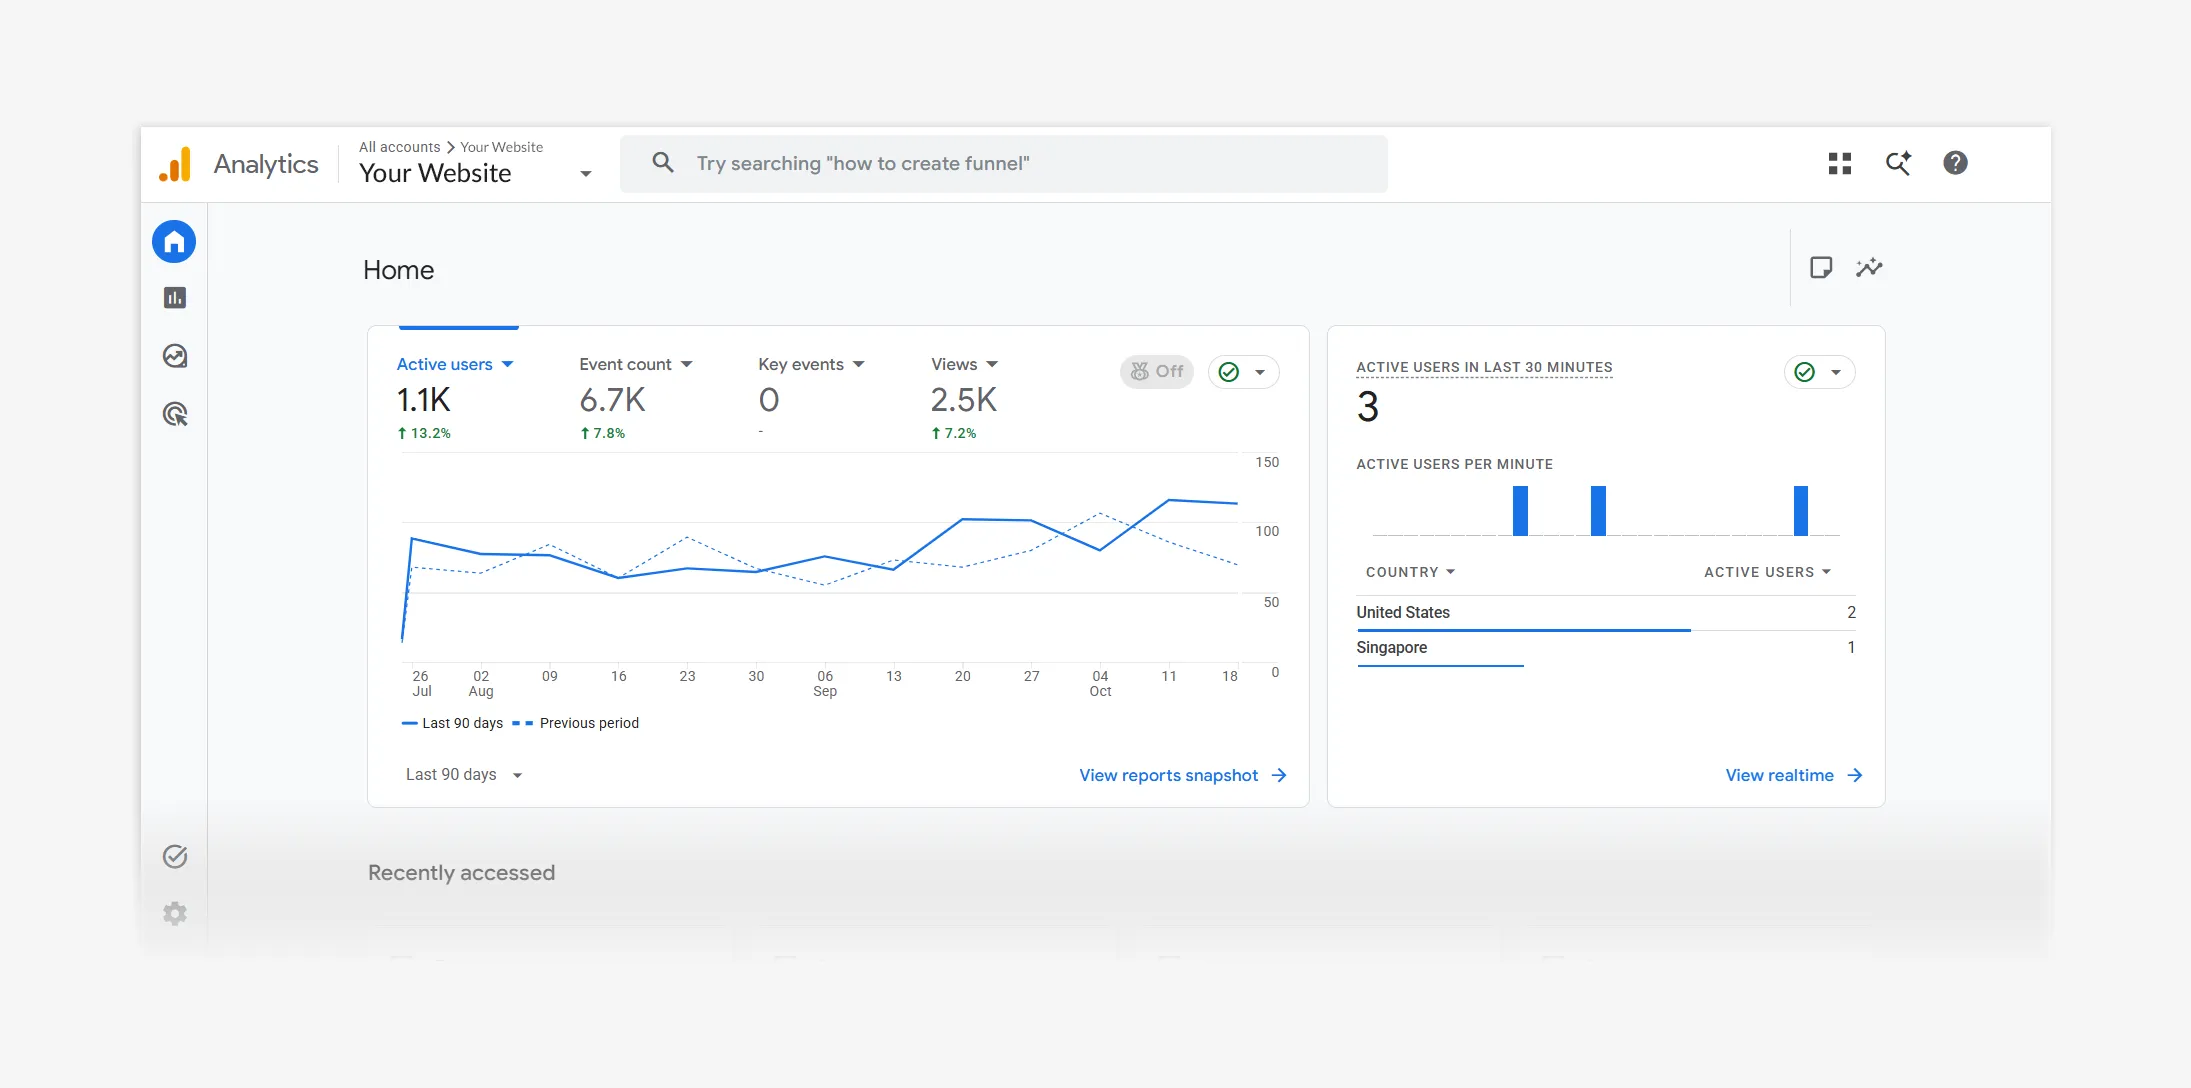Open data quality checkmark dropdown in overview card
The width and height of the screenshot is (2191, 1088).
coord(1244,372)
